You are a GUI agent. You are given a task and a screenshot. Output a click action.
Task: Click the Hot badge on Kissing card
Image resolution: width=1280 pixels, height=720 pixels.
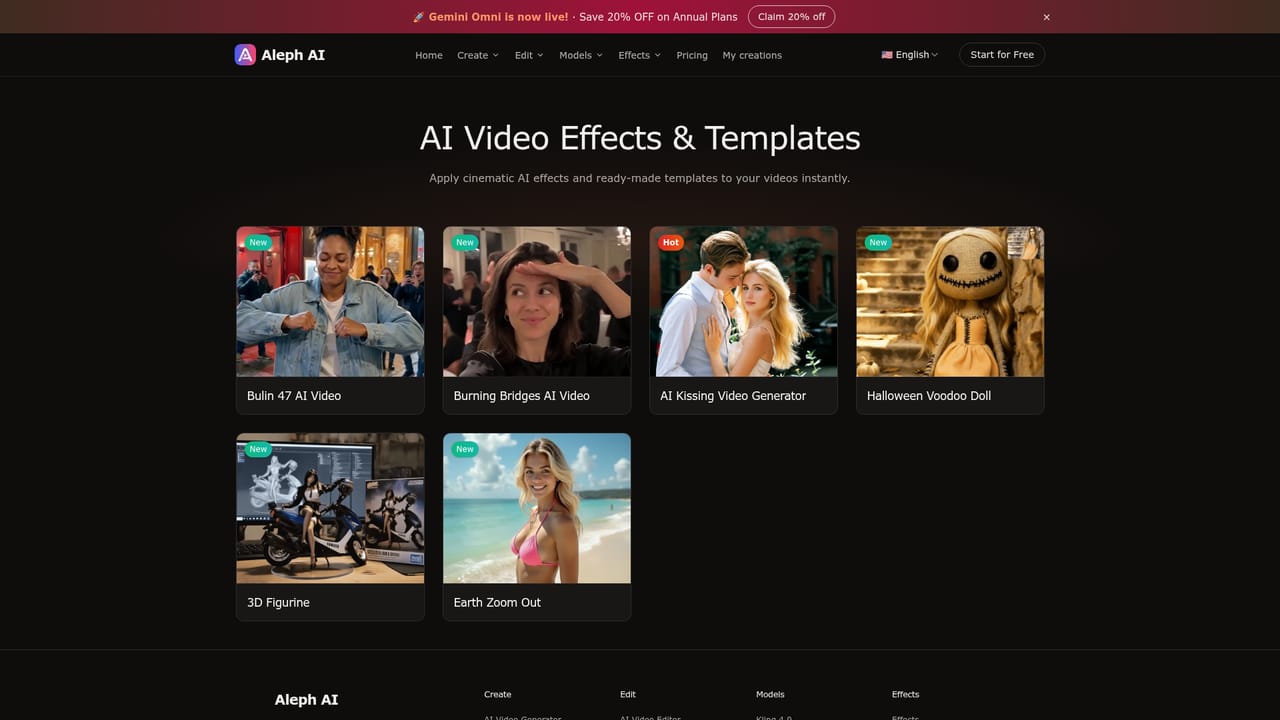point(671,242)
